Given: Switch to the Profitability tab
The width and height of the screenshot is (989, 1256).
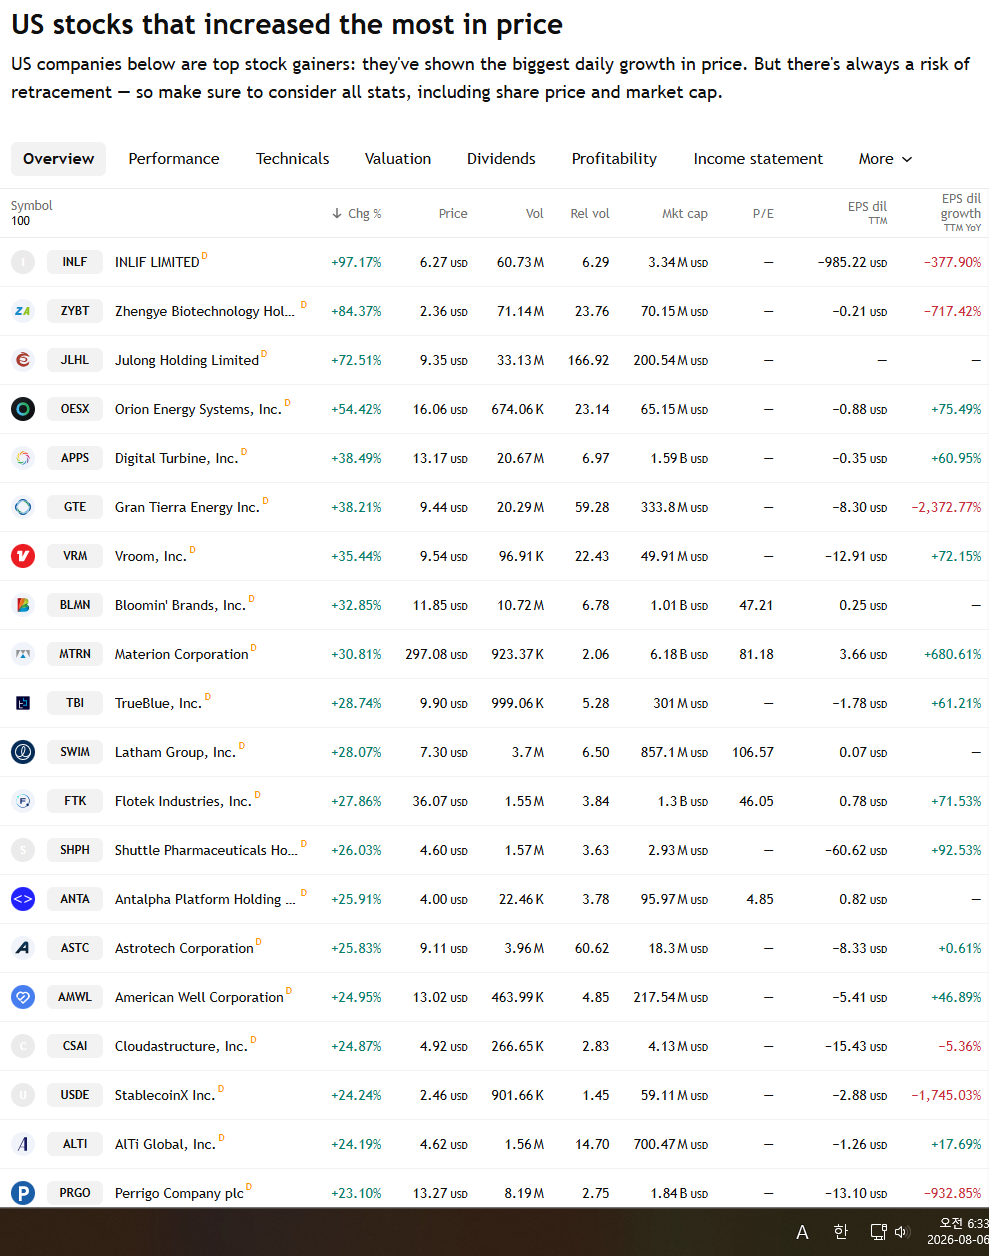Looking at the screenshot, I should tap(614, 159).
